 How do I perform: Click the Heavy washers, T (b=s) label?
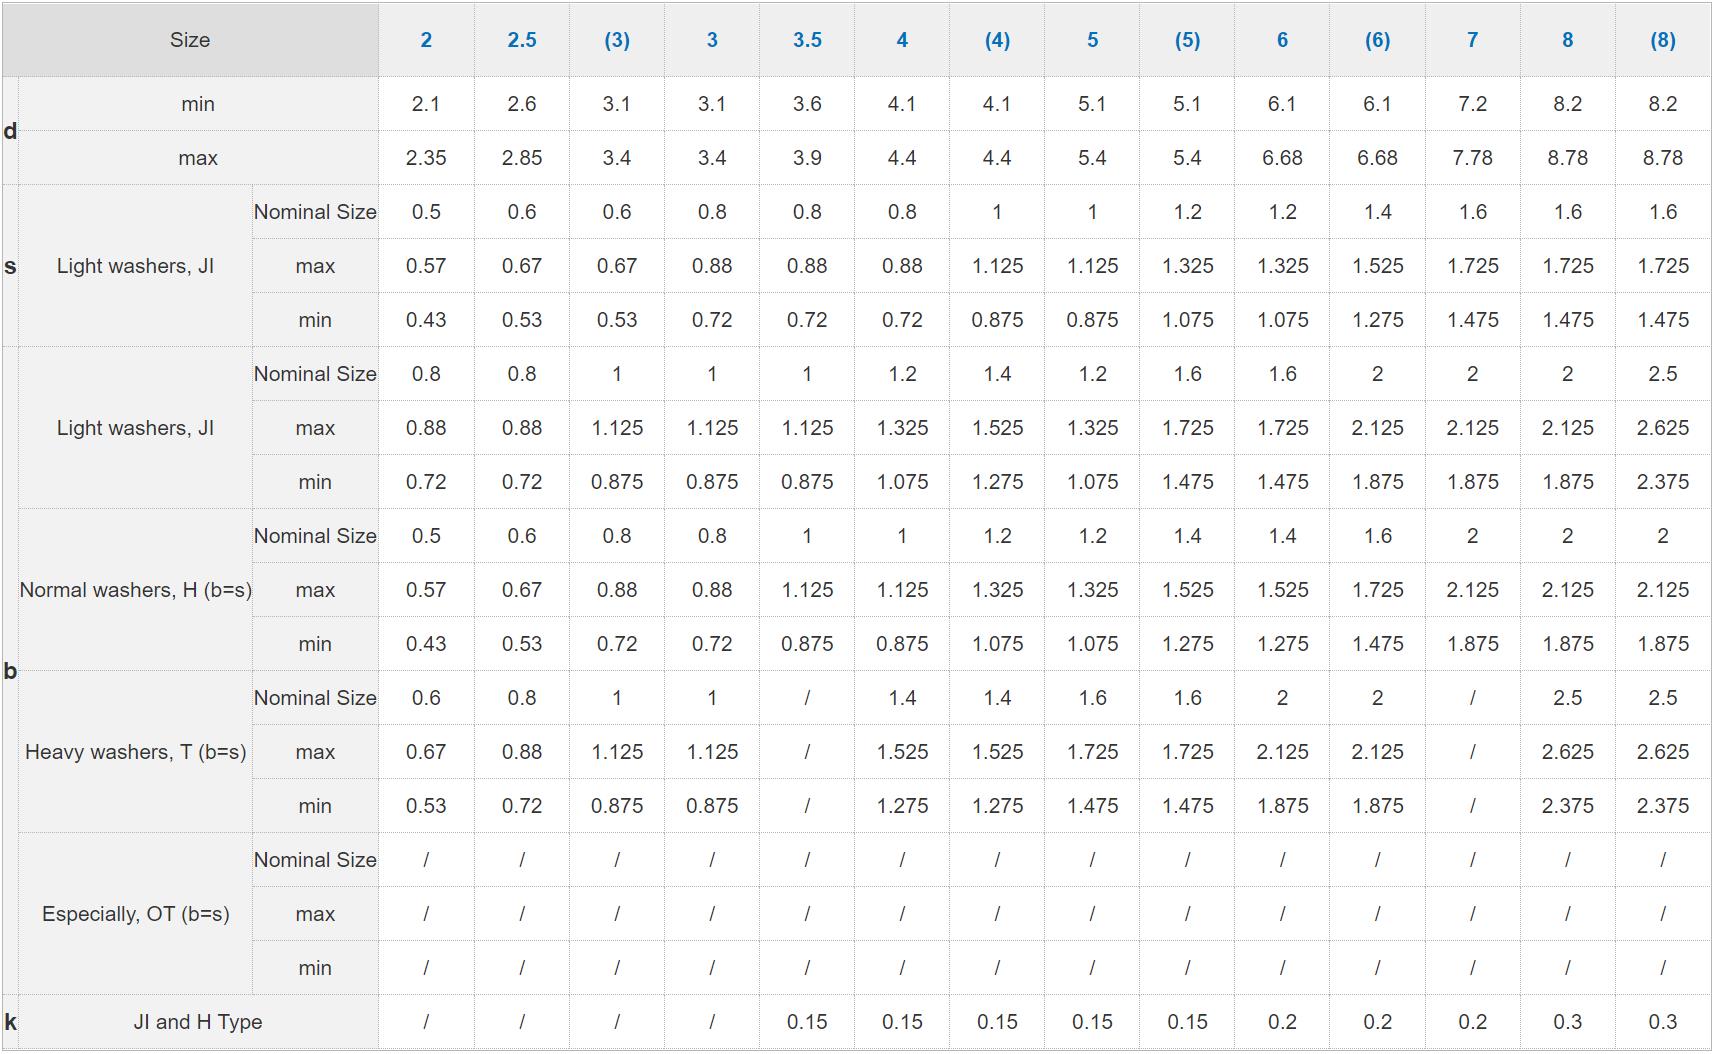(136, 752)
